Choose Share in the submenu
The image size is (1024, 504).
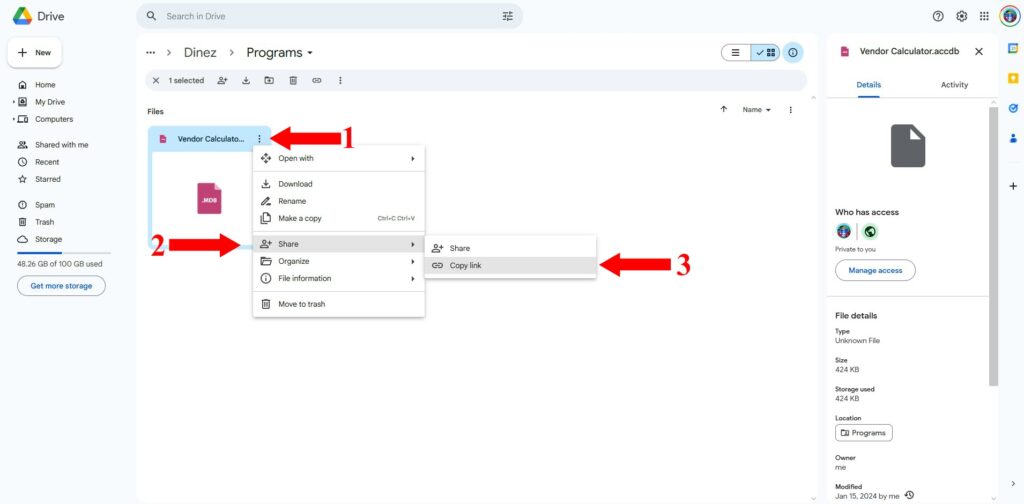pyautogui.click(x=510, y=248)
